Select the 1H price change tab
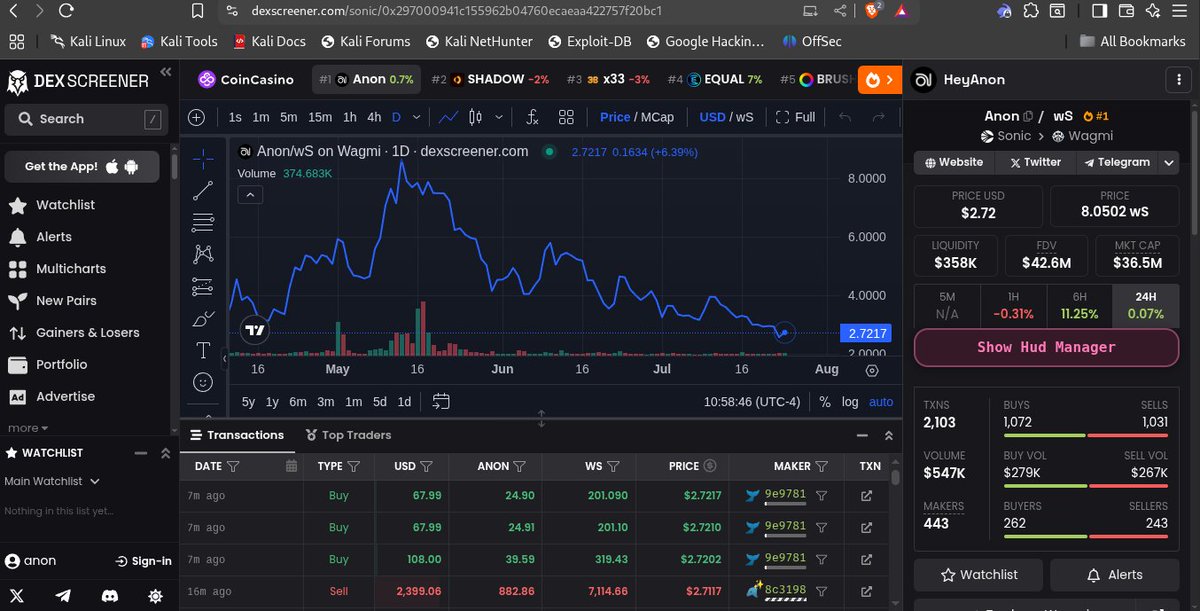 pos(1013,306)
